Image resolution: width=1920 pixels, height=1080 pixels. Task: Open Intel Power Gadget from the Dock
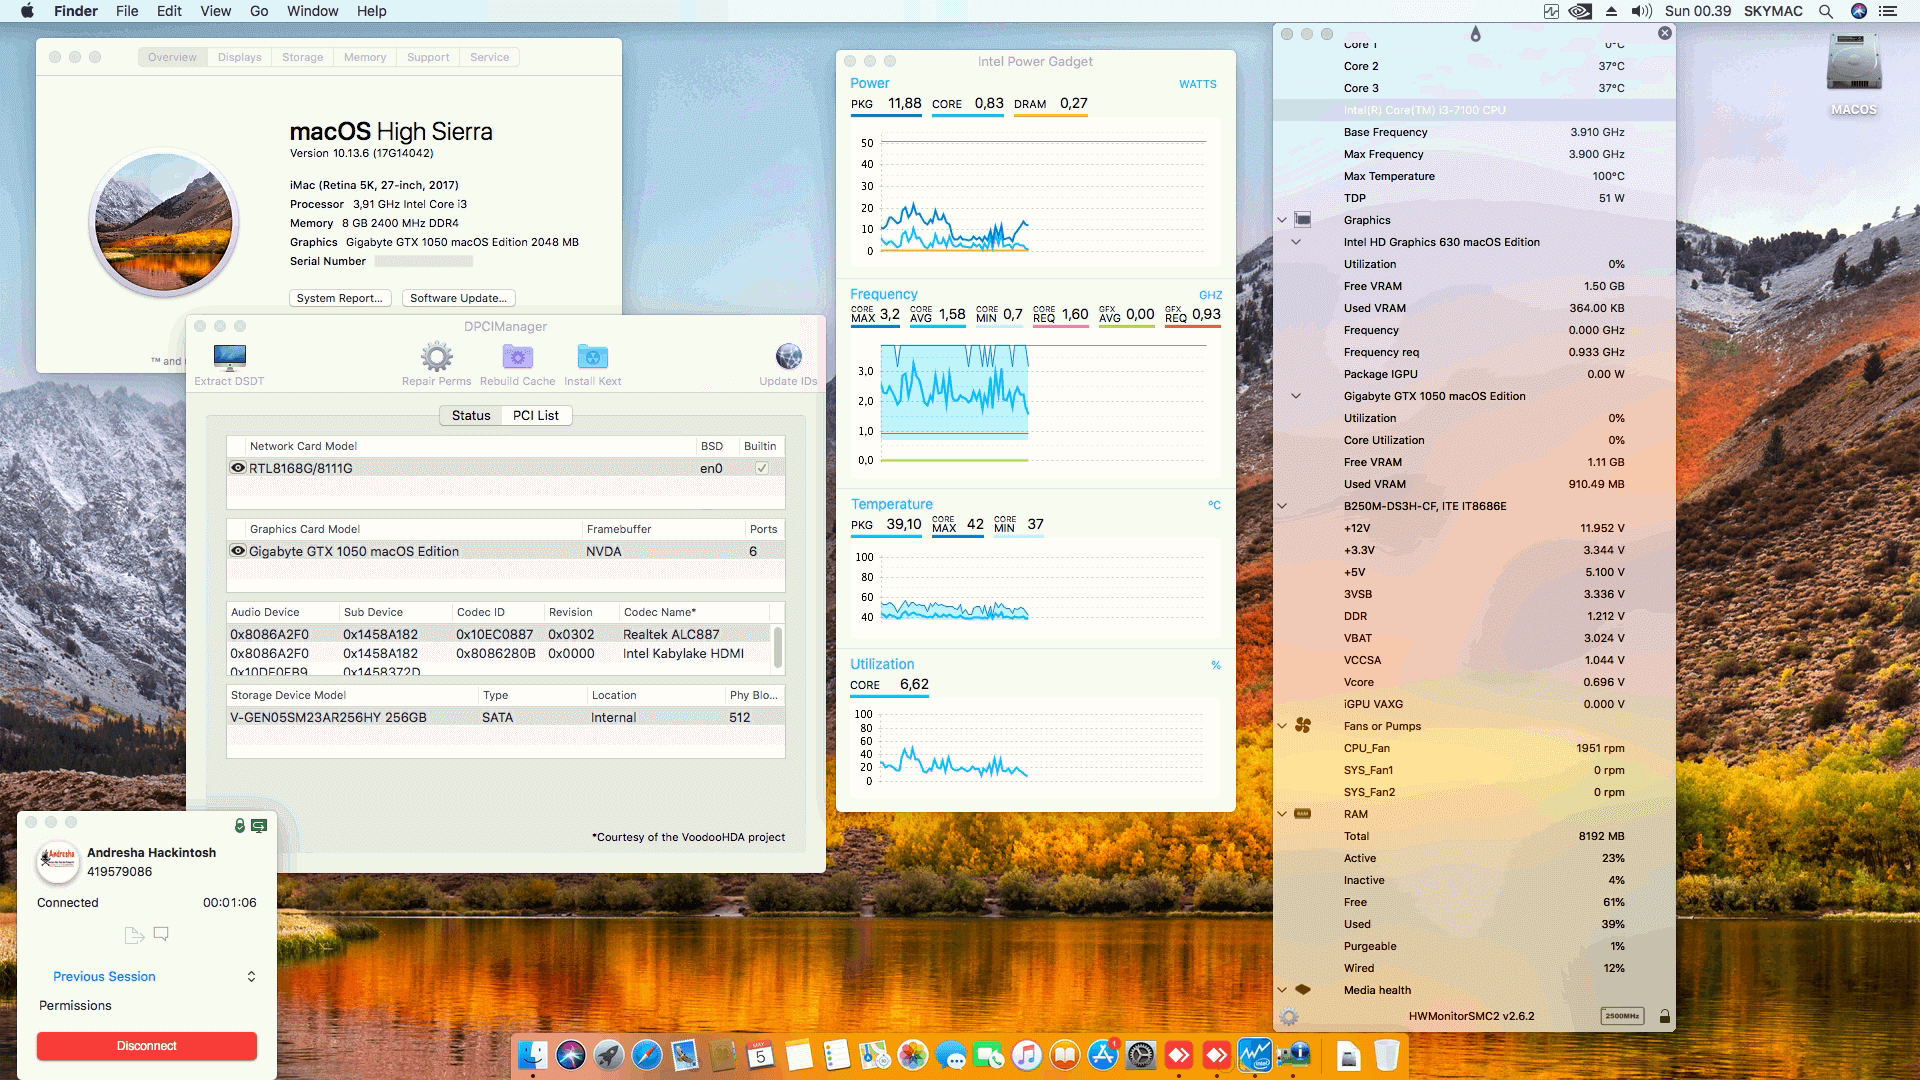click(x=1255, y=1053)
